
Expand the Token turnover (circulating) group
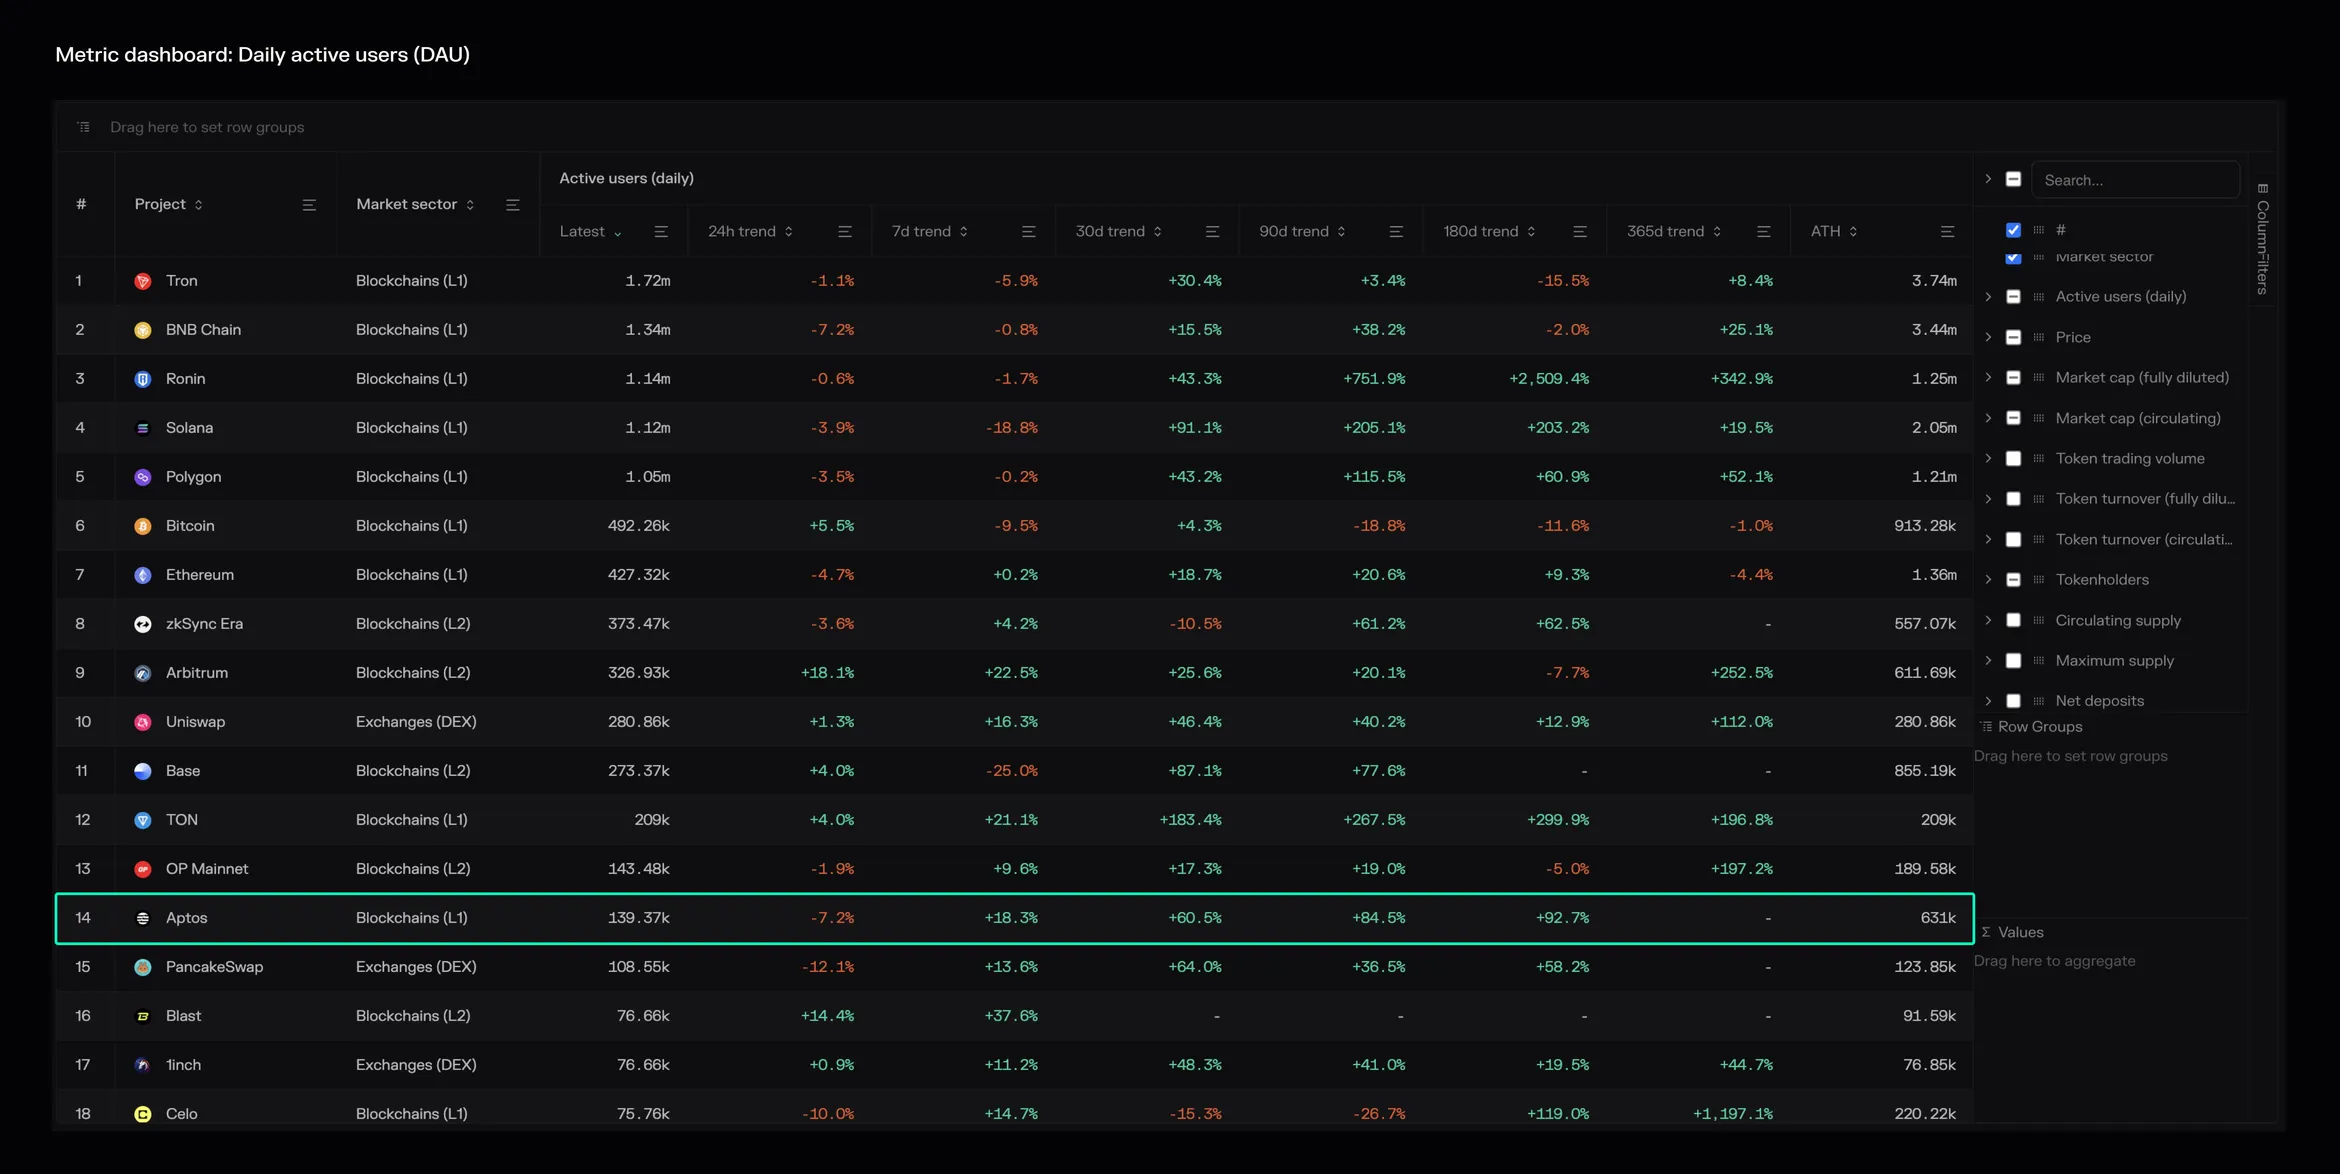pos(1988,539)
